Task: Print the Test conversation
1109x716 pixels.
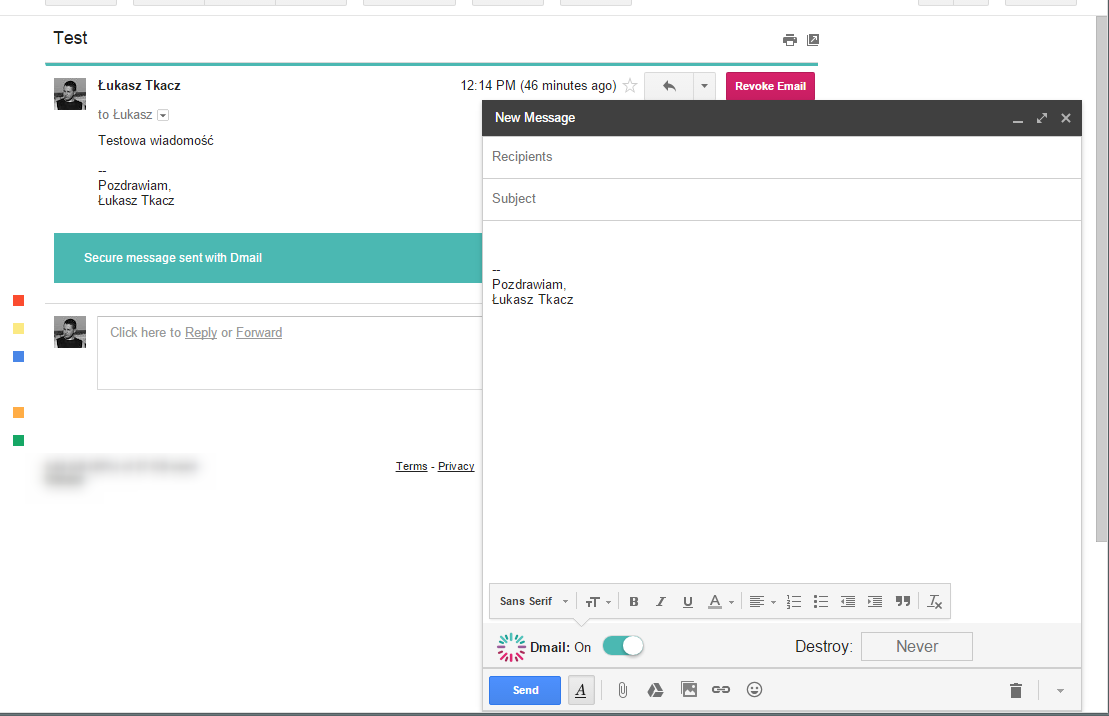Action: click(790, 40)
